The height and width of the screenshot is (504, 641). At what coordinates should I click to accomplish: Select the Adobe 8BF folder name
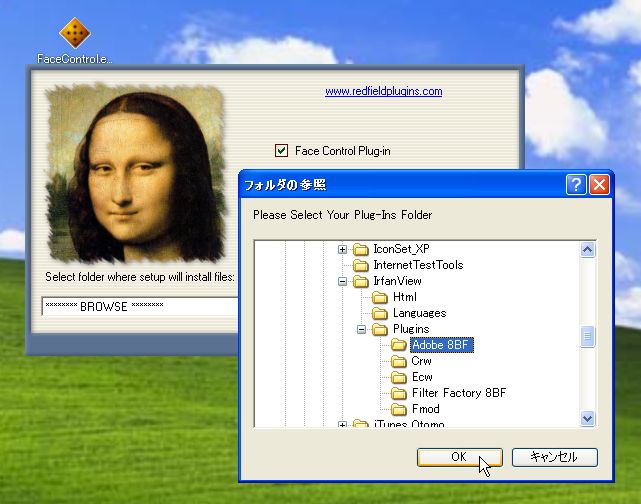click(442, 345)
